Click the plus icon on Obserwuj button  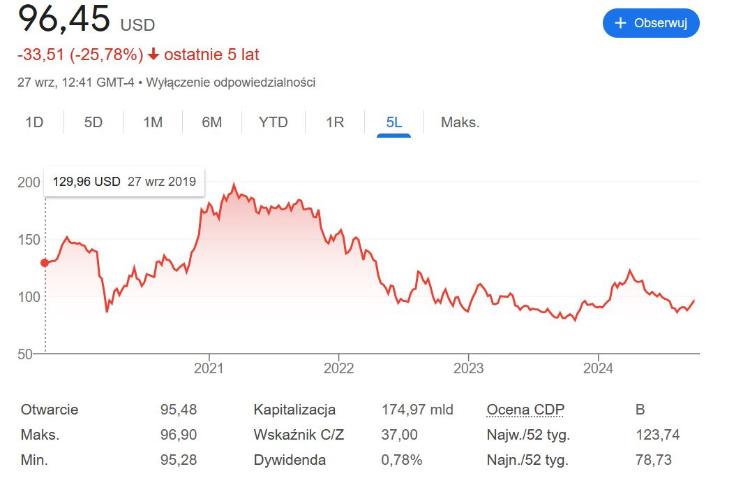[x=620, y=23]
